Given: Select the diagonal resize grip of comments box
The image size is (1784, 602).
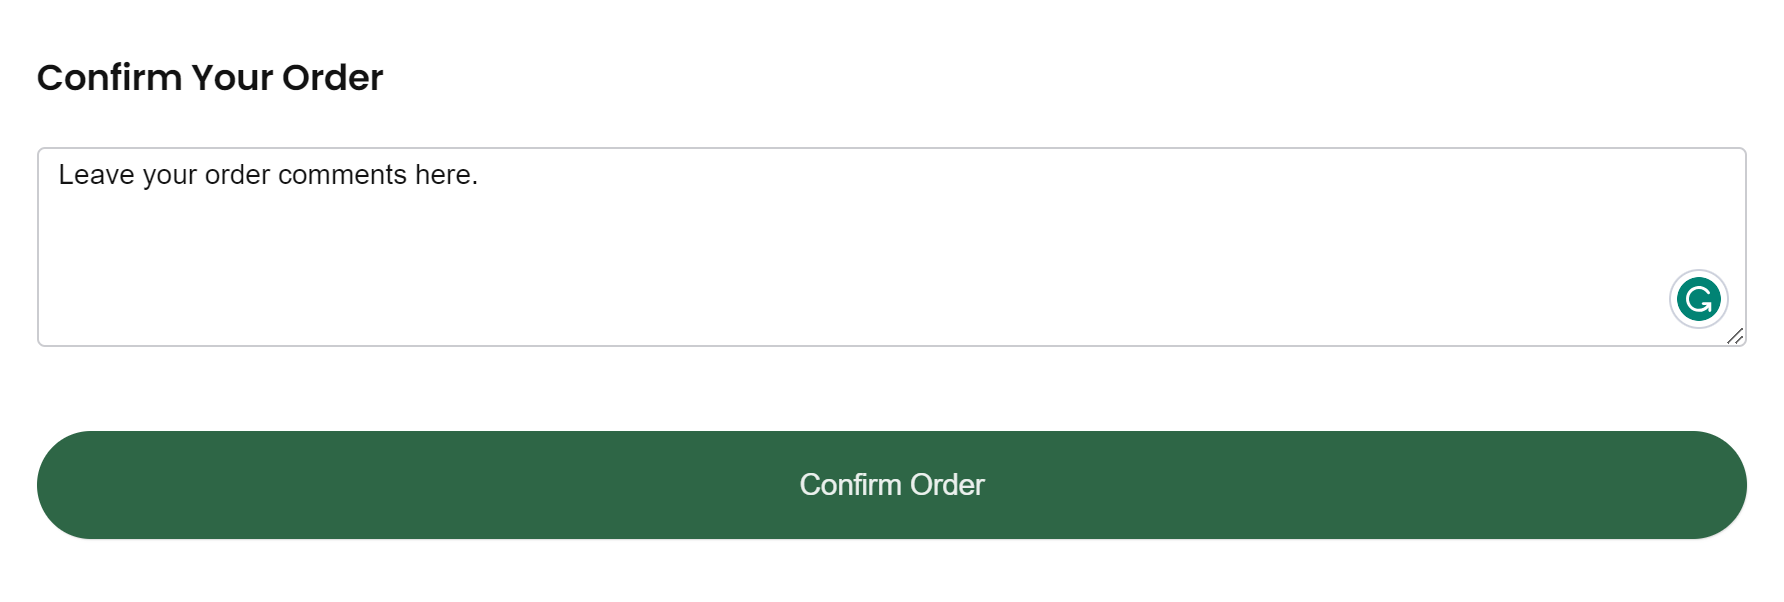Looking at the screenshot, I should (x=1735, y=336).
